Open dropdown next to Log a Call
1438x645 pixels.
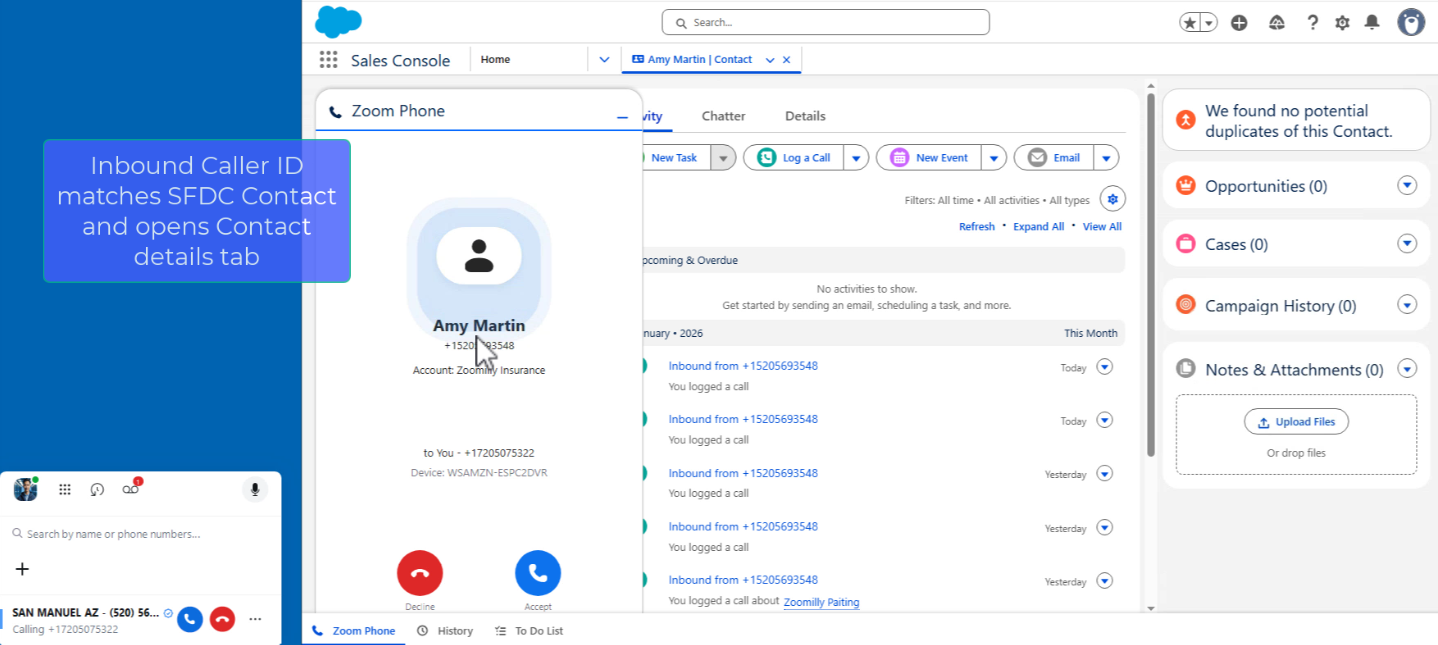pyautogui.click(x=856, y=158)
